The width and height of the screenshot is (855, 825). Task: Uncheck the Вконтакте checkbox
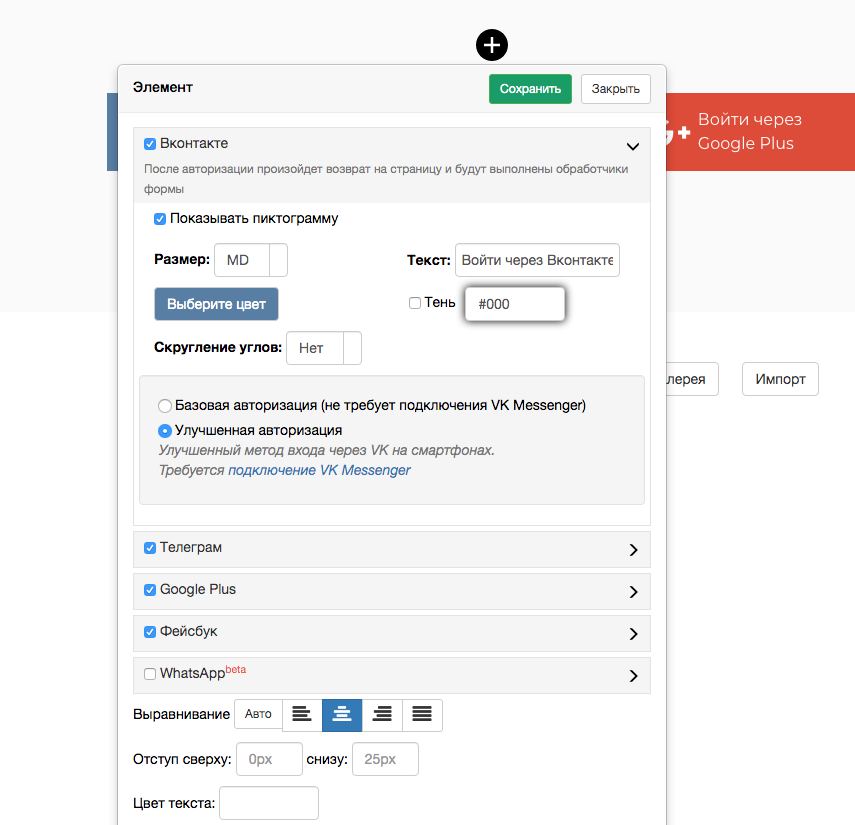click(x=150, y=144)
